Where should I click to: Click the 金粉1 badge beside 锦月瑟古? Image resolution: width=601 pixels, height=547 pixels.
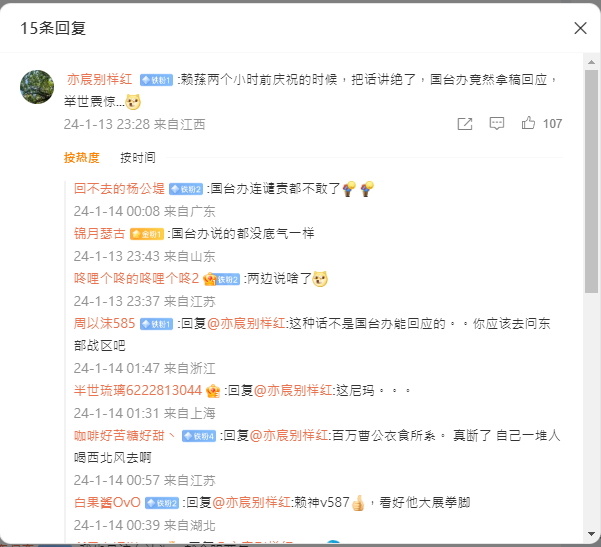pos(147,234)
